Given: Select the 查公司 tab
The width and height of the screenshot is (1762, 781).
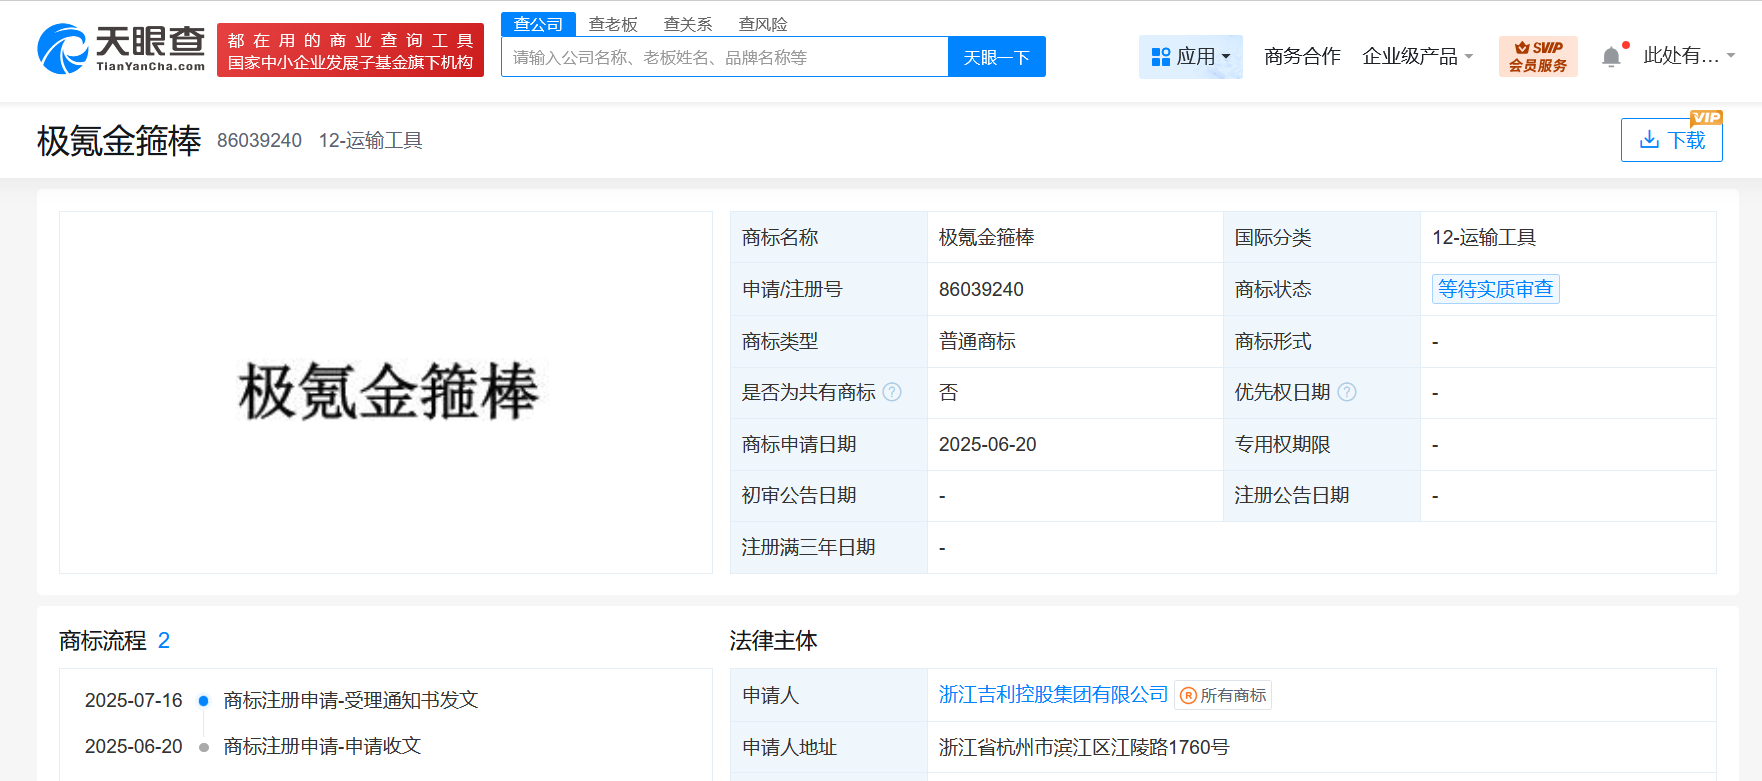Looking at the screenshot, I should (538, 24).
